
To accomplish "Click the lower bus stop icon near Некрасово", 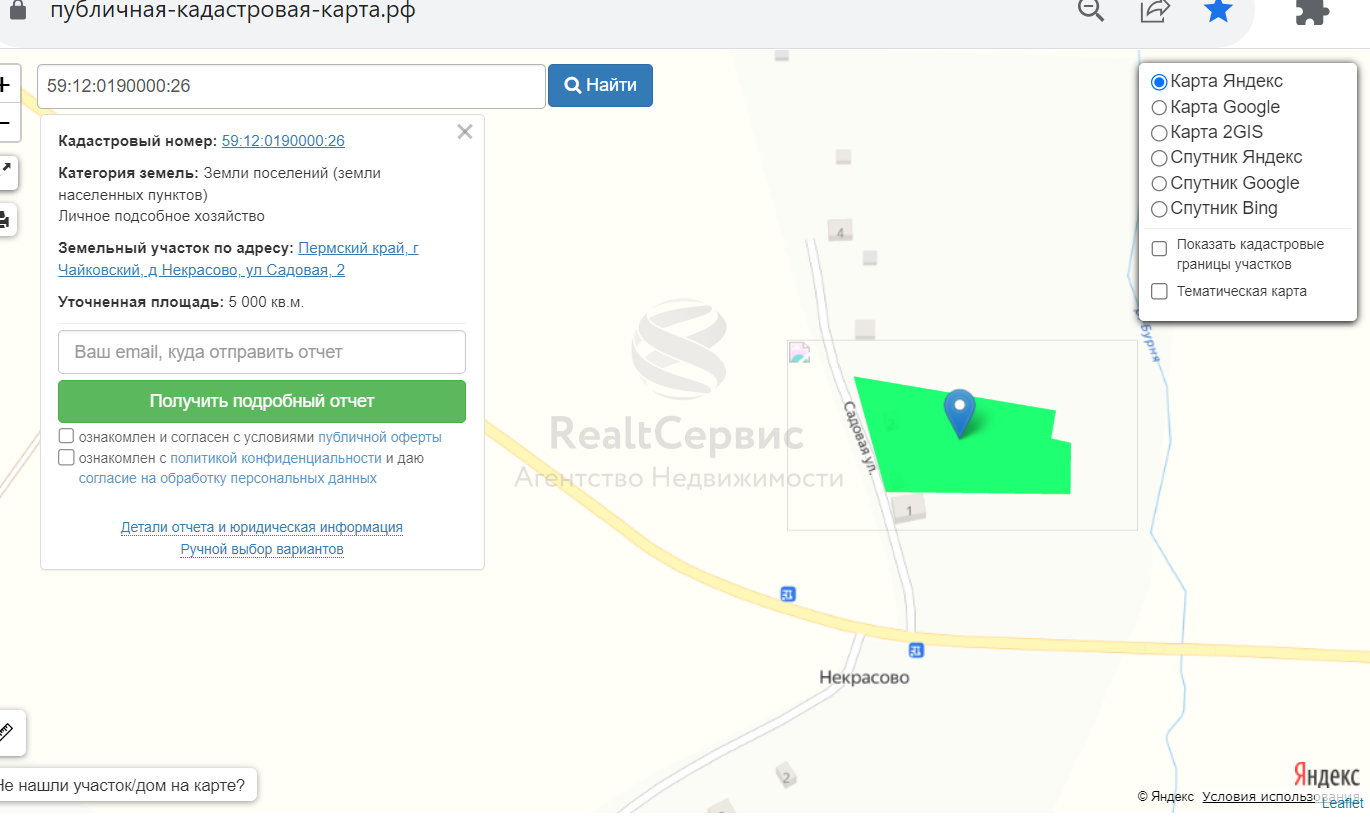I will 916,650.
